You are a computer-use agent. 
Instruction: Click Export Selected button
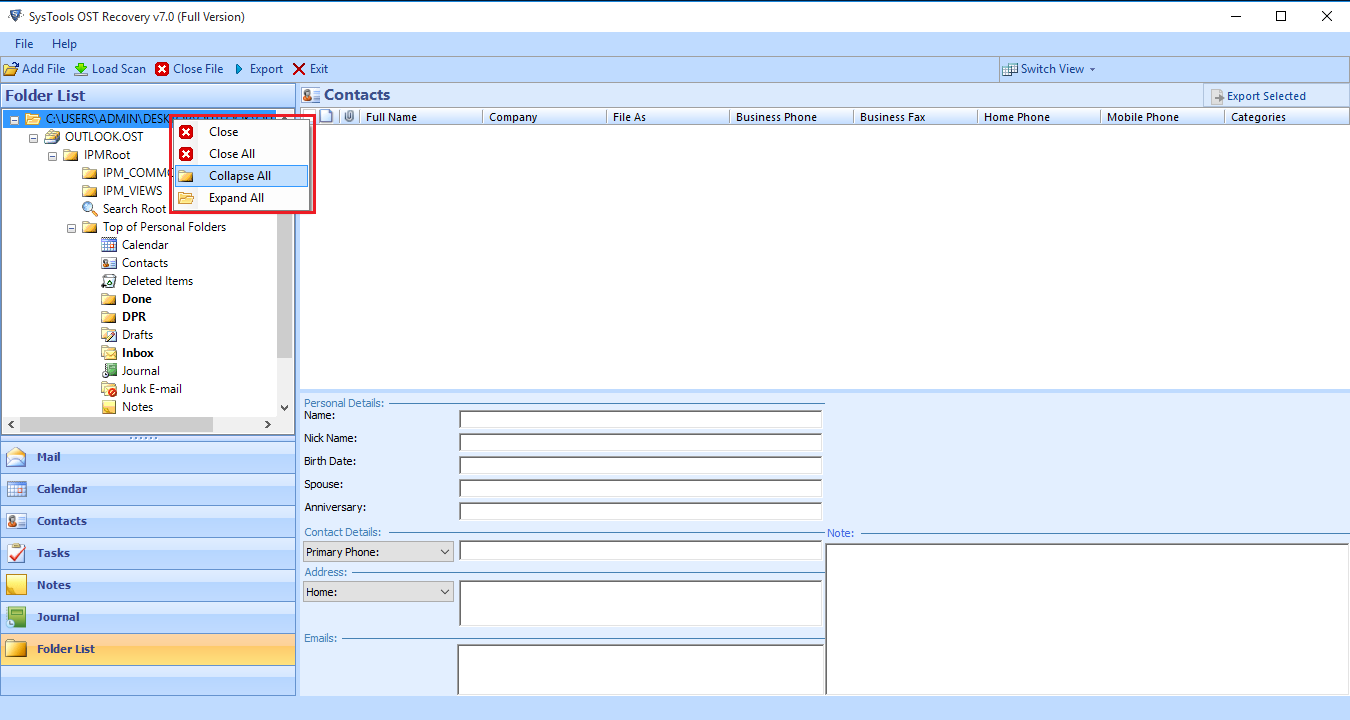(1259, 96)
